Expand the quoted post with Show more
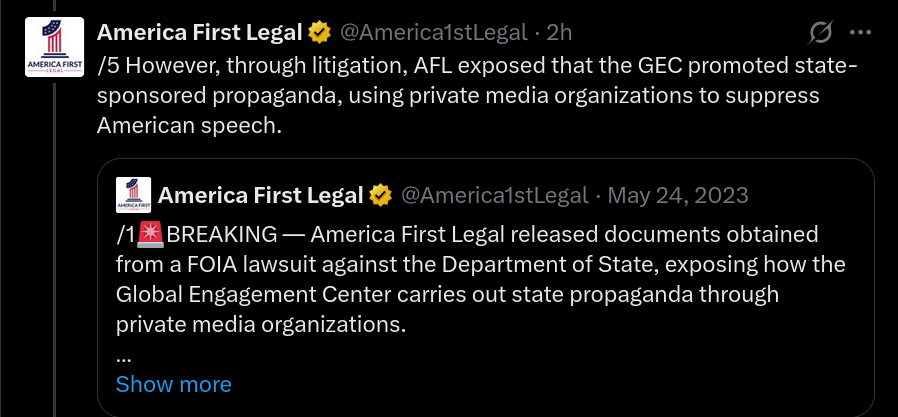This screenshot has width=898, height=417. (174, 384)
